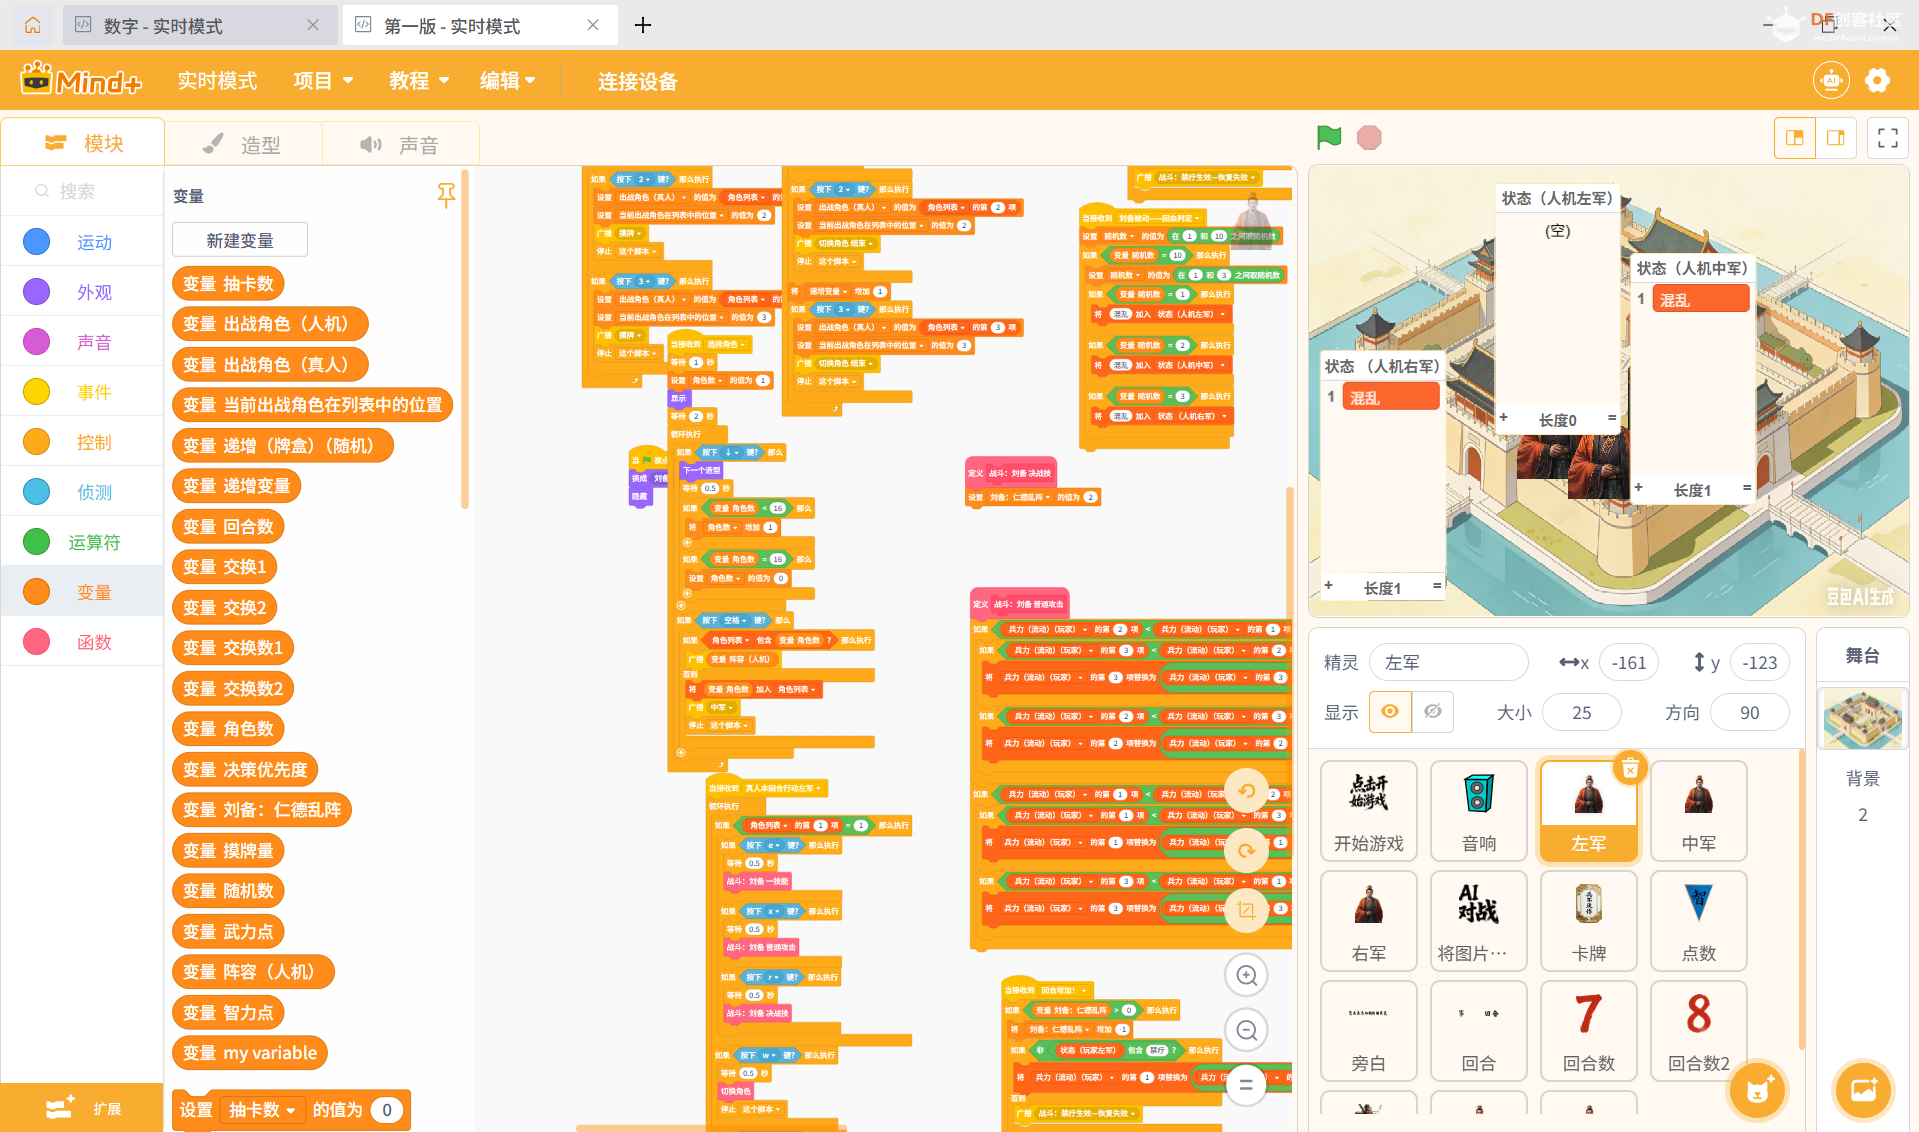The height and width of the screenshot is (1132, 1919).
Task: Hide the sprite with crossed-eye icon
Action: pos(1433,712)
